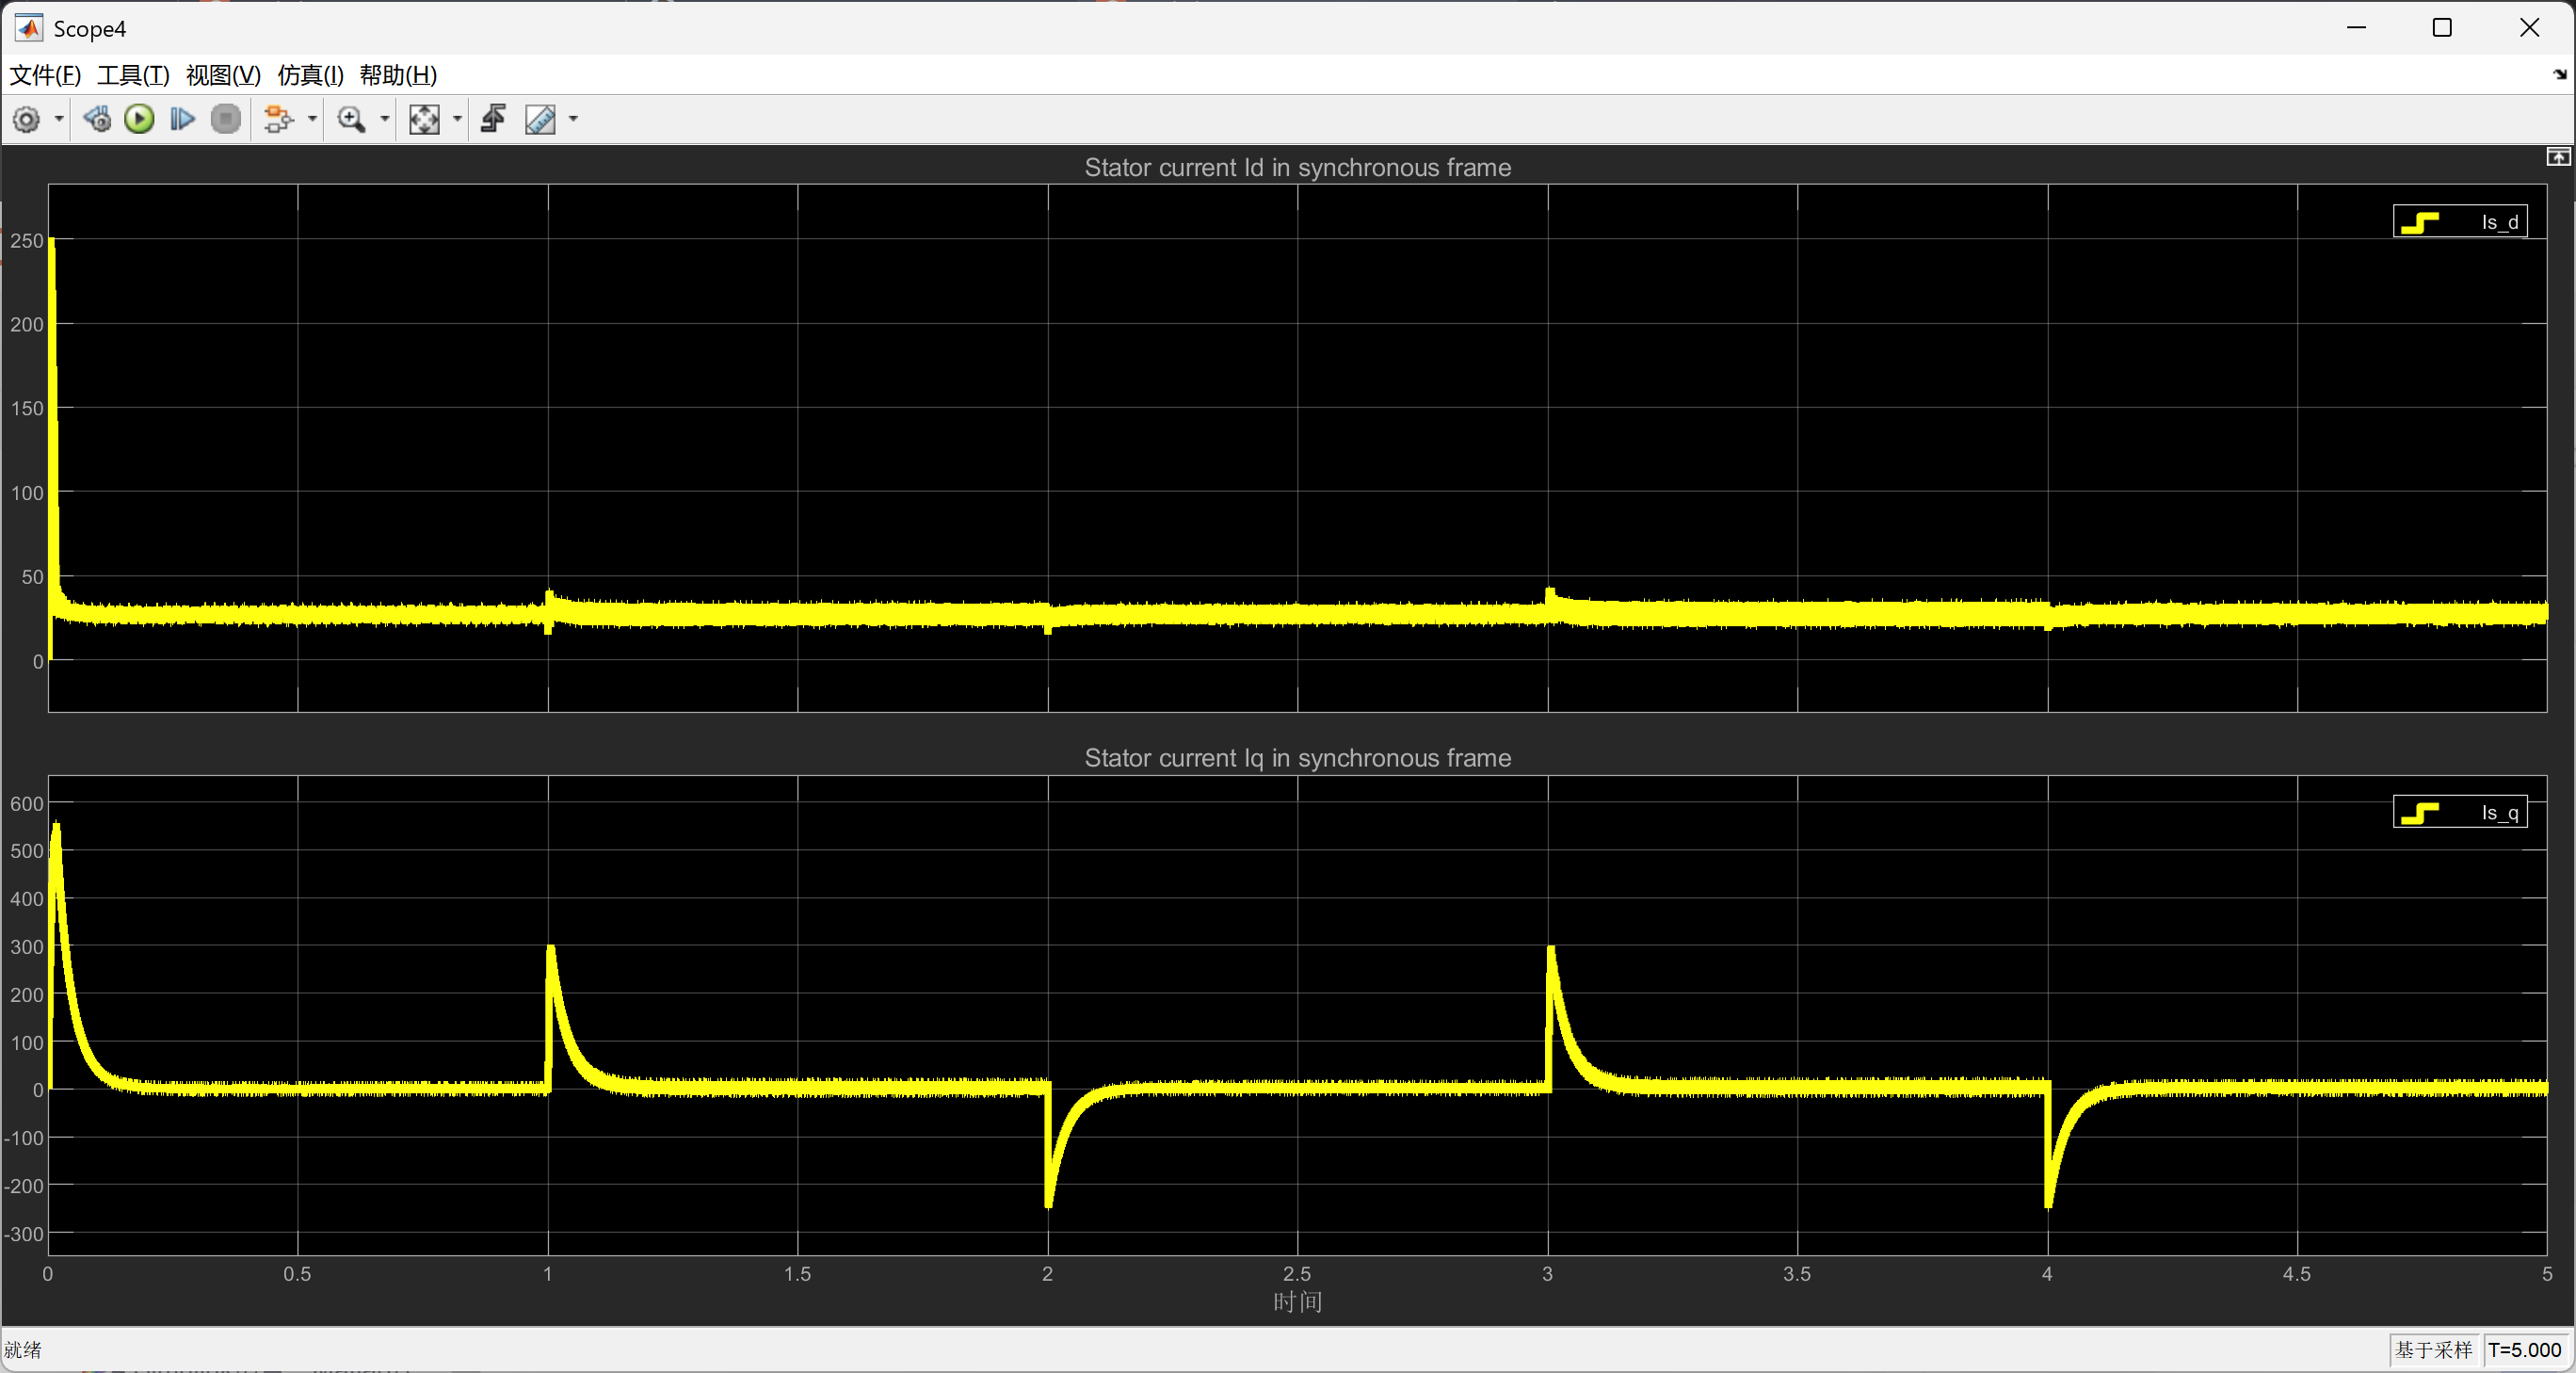Screen dimensions: 2576x1373
Task: Click the 基于采样 status bar label
Action: pyautogui.click(x=2433, y=1350)
